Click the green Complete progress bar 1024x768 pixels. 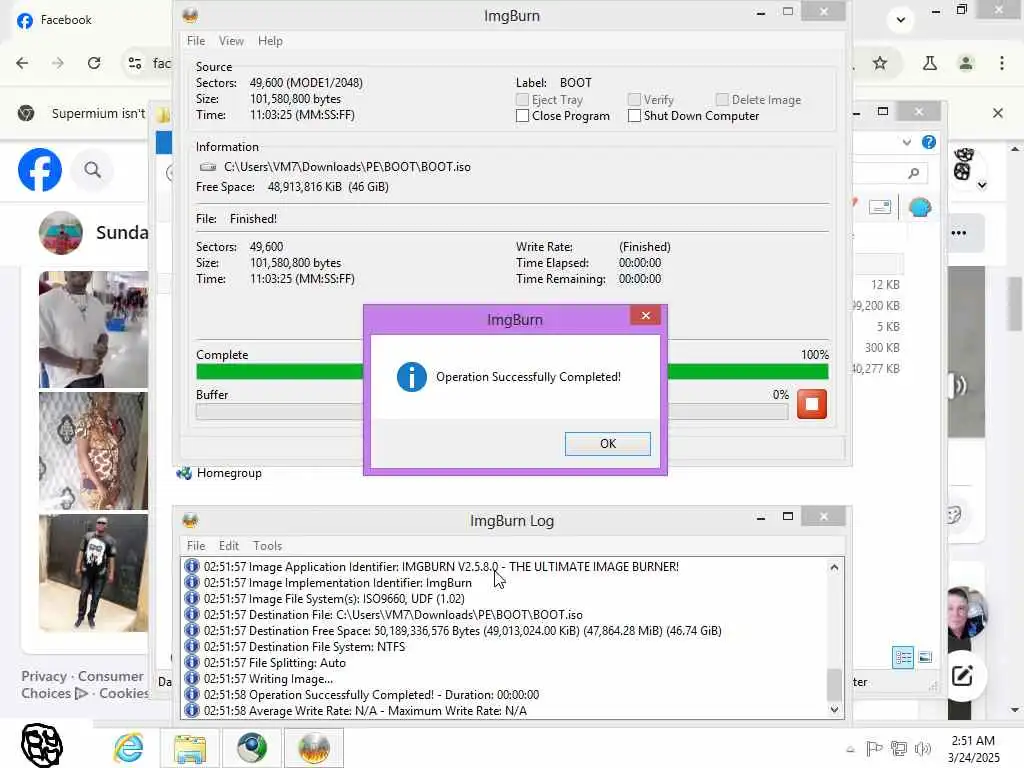pyautogui.click(x=512, y=372)
